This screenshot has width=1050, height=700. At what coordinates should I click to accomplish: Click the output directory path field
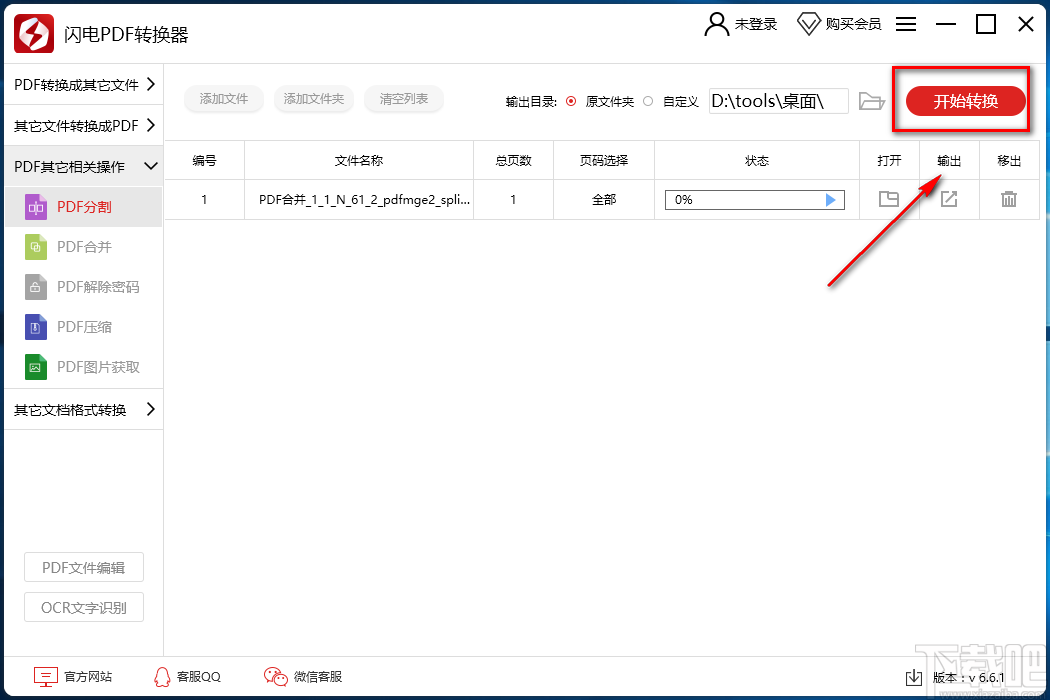pyautogui.click(x=778, y=100)
